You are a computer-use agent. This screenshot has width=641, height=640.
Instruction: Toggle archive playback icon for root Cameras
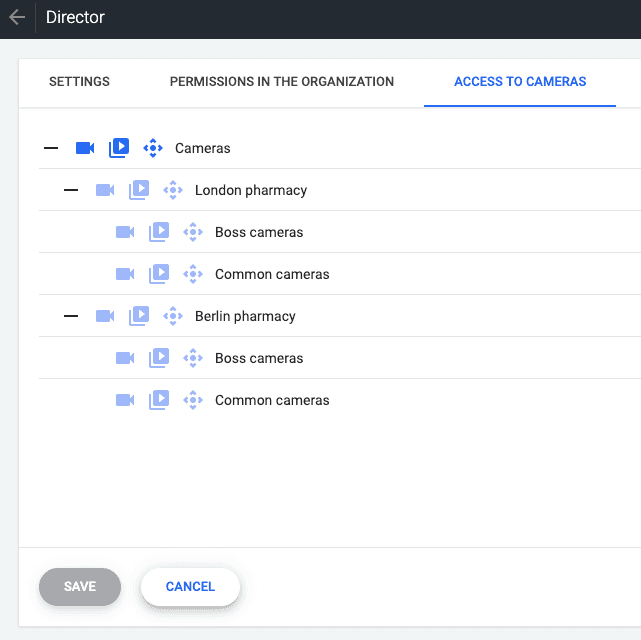pos(119,148)
